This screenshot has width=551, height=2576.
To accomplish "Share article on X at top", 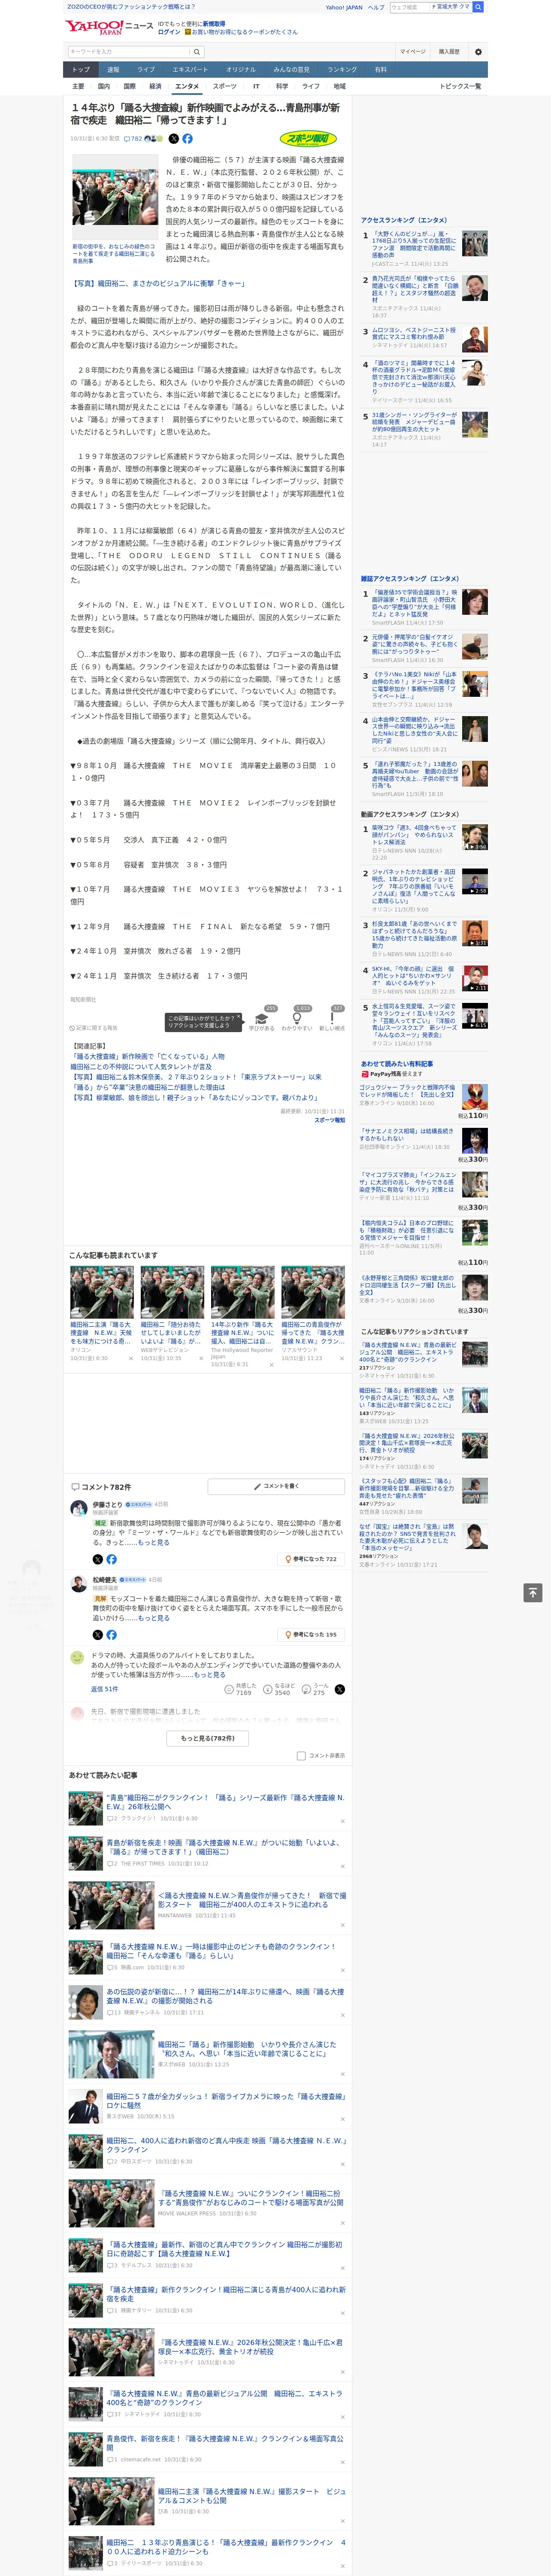I will [x=174, y=139].
